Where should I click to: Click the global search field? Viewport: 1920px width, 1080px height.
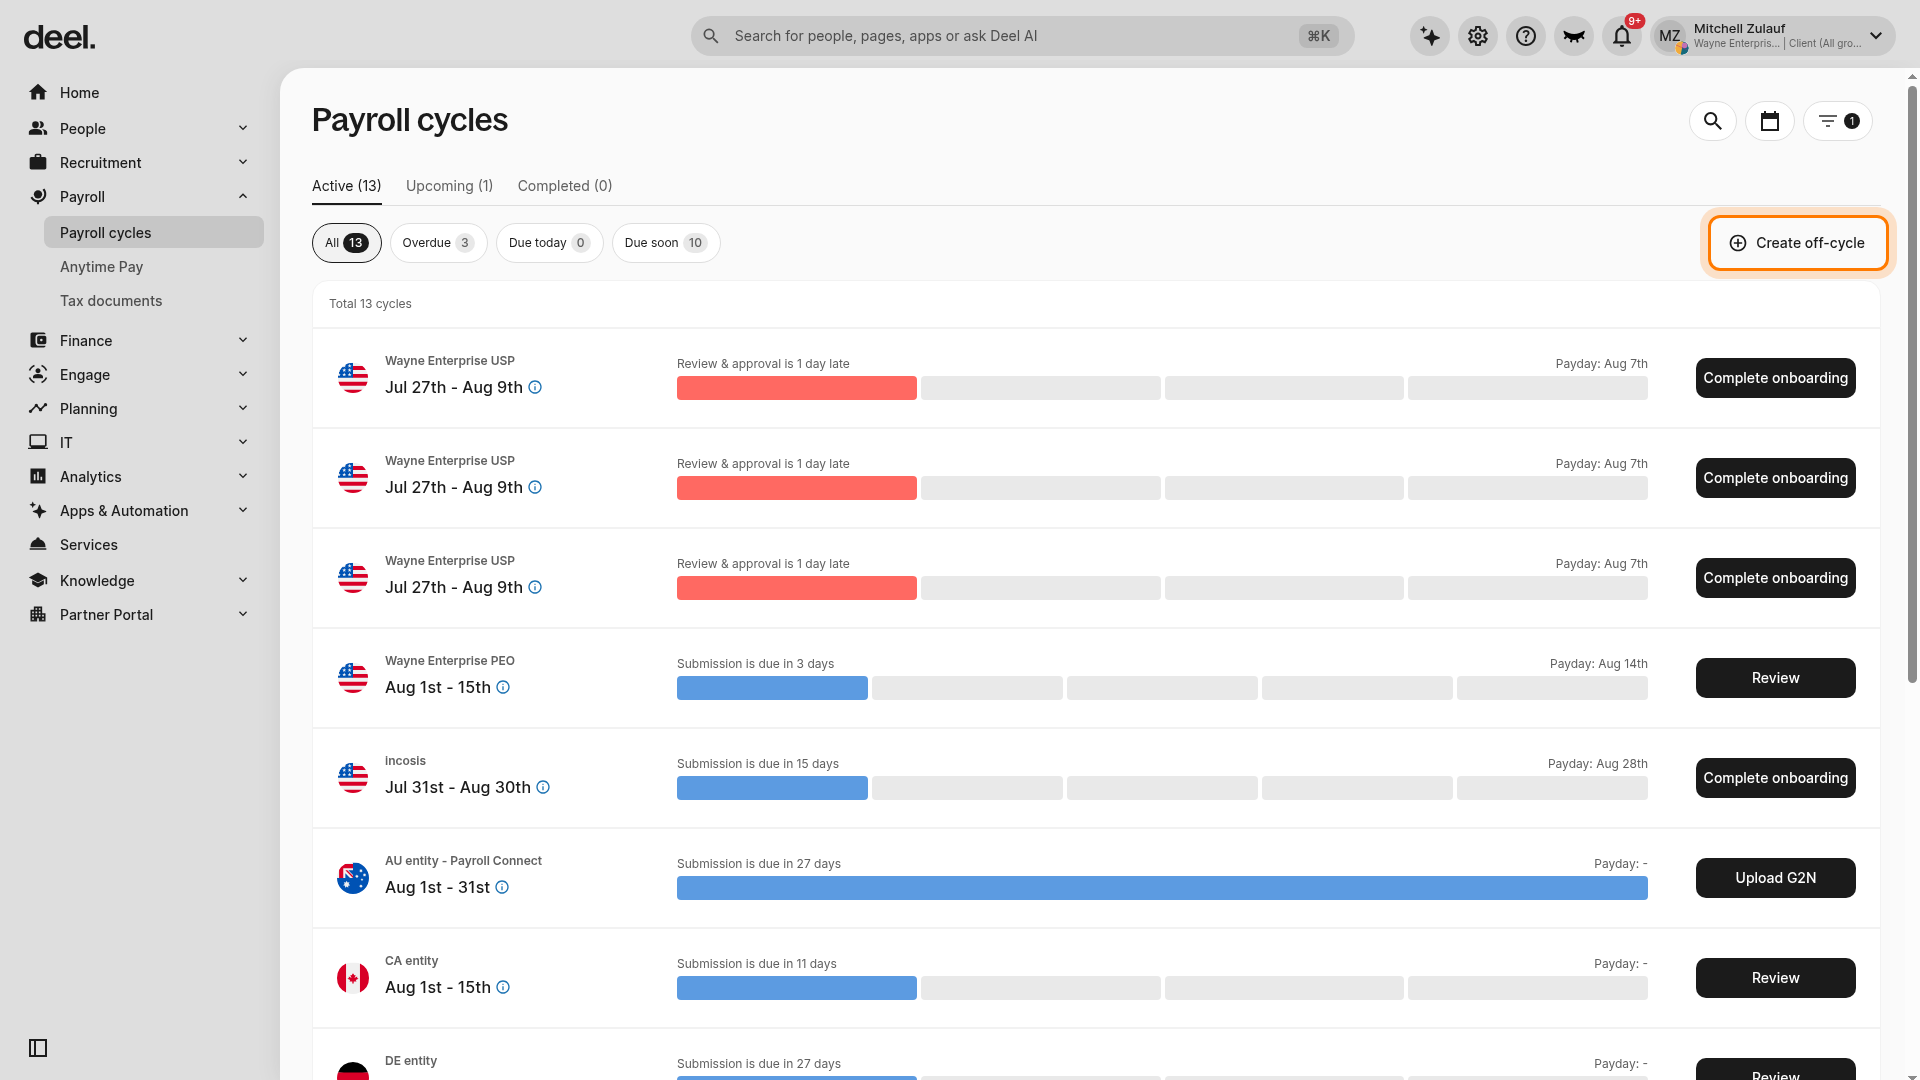coord(1022,36)
